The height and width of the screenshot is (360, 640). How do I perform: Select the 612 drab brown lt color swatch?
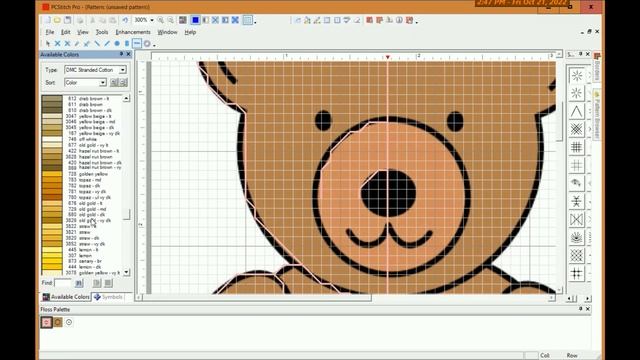52,98
